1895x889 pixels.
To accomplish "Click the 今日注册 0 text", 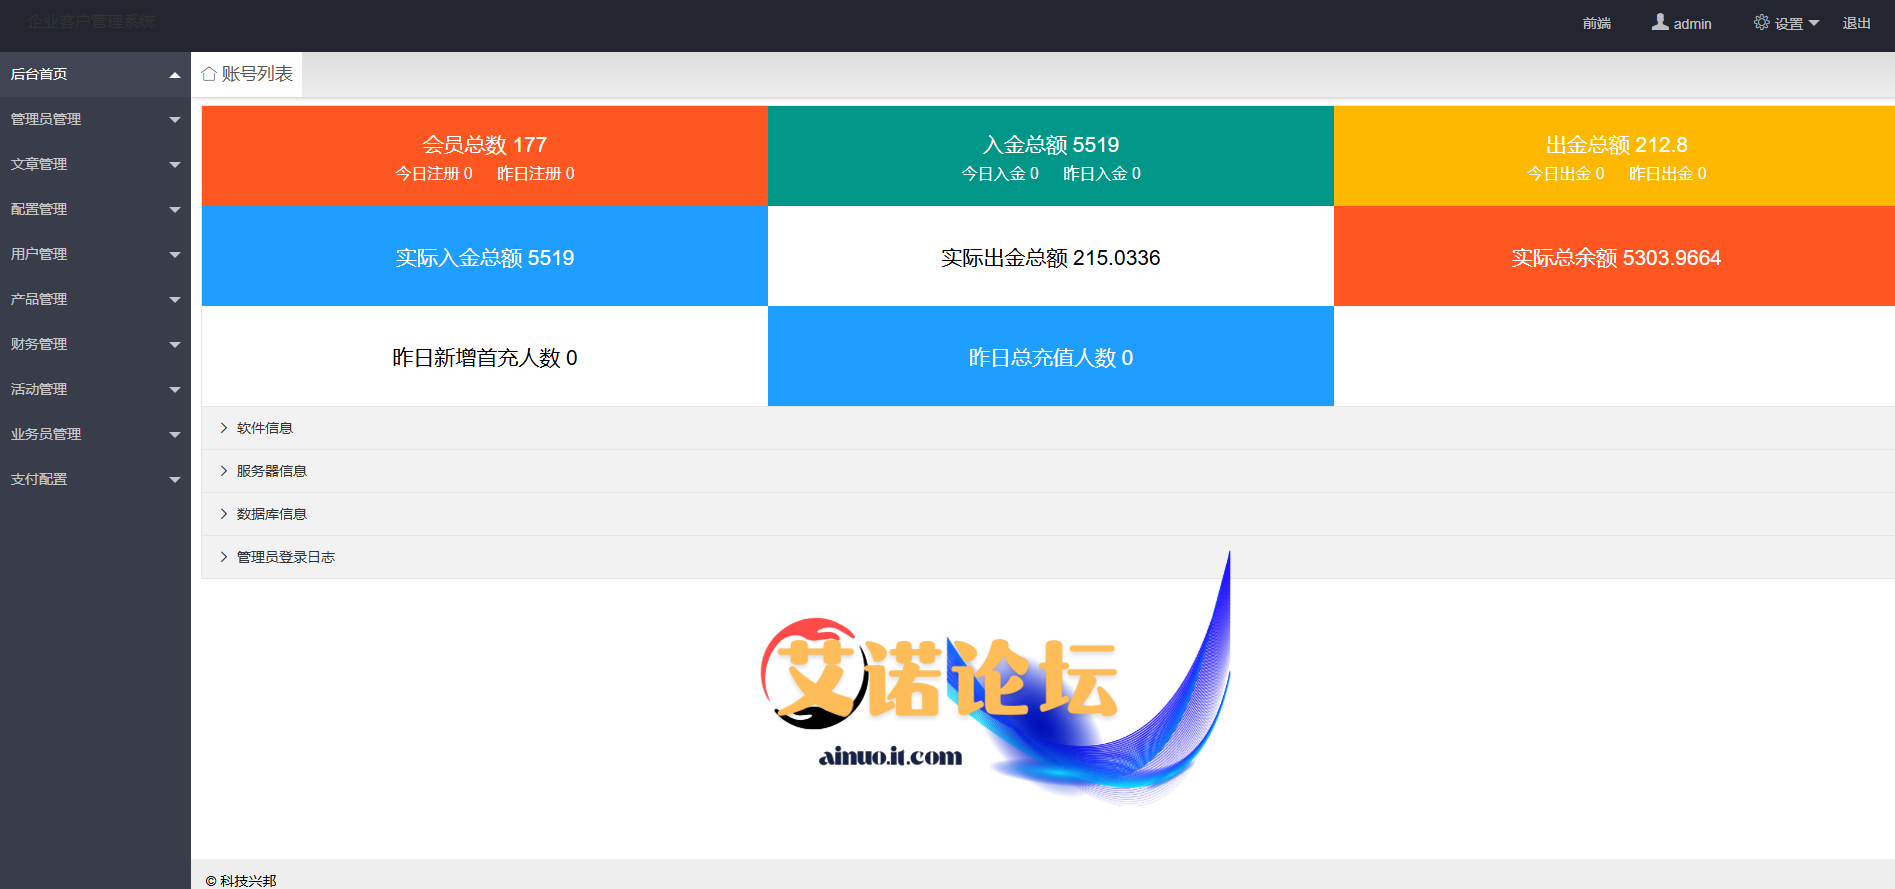I will (x=434, y=174).
